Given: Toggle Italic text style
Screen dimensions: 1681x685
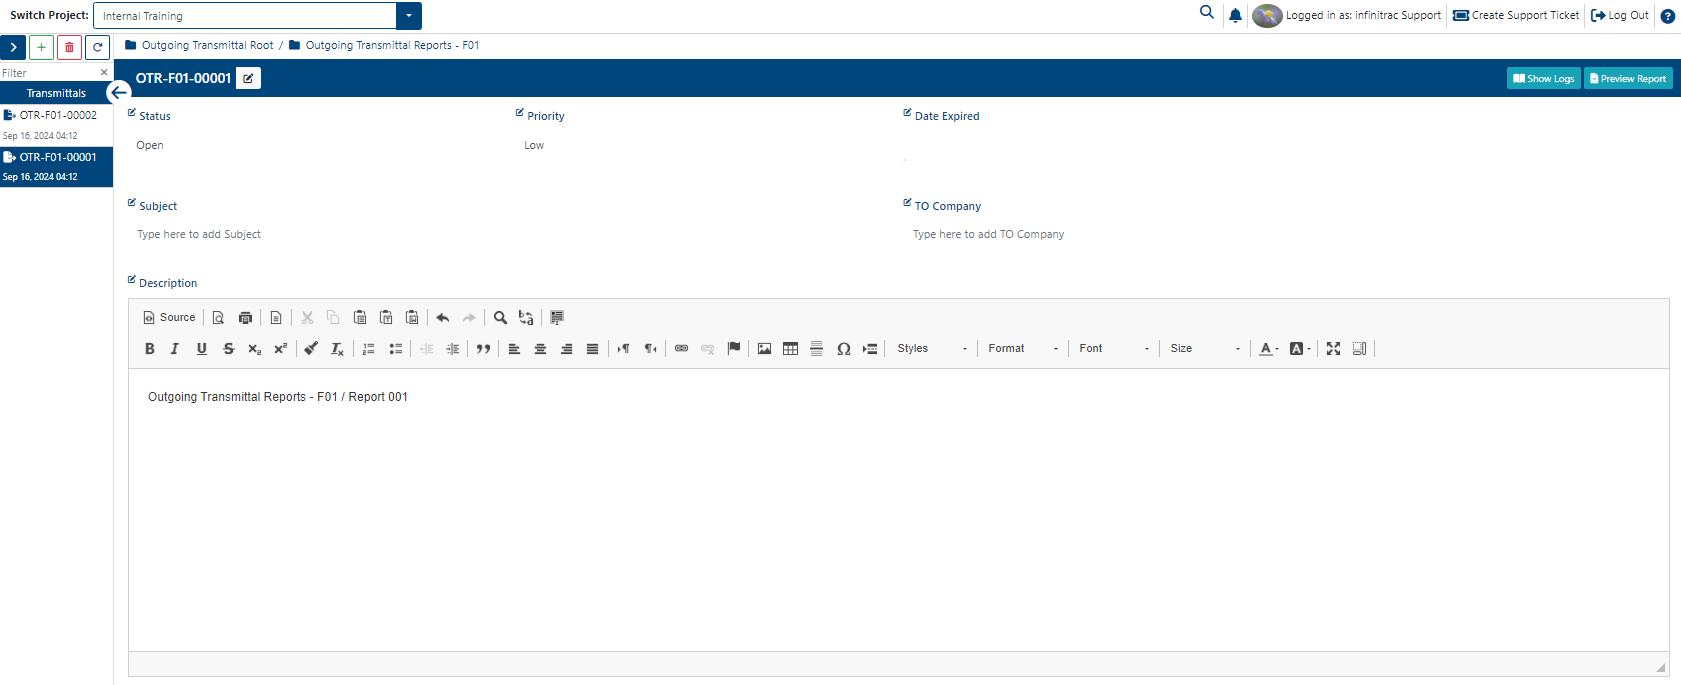Looking at the screenshot, I should pyautogui.click(x=175, y=349).
